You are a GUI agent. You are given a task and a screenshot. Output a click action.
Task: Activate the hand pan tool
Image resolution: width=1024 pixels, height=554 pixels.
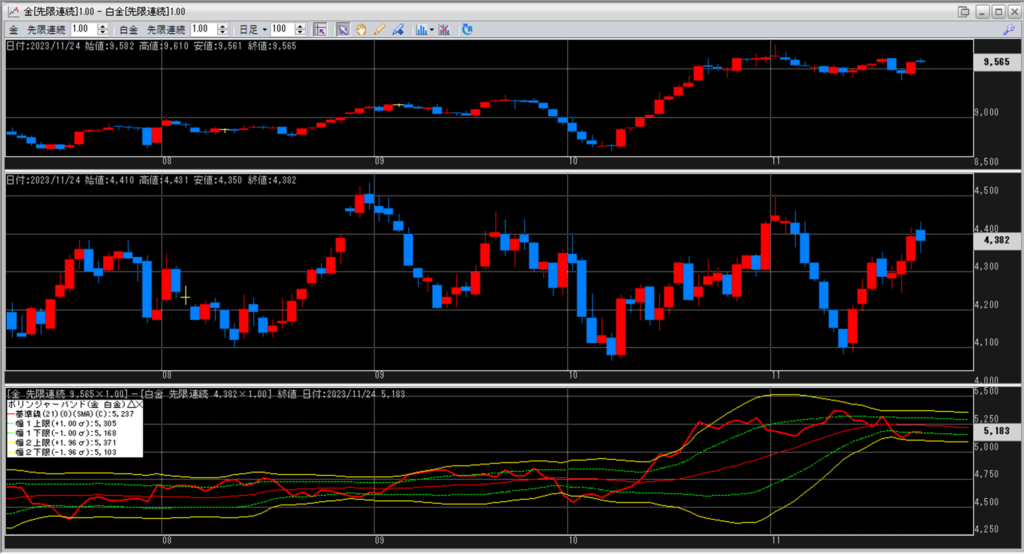pos(361,30)
